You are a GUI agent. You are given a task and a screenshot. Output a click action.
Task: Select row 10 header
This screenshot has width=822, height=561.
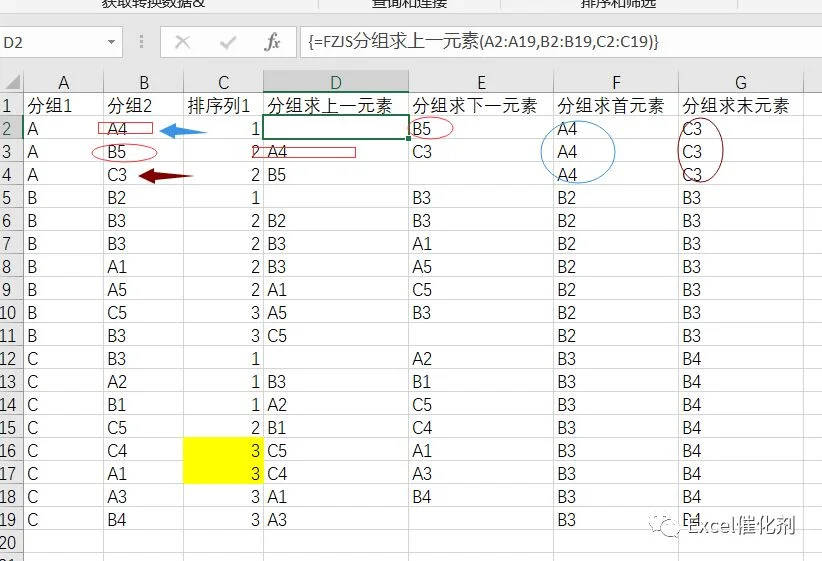tap(12, 312)
